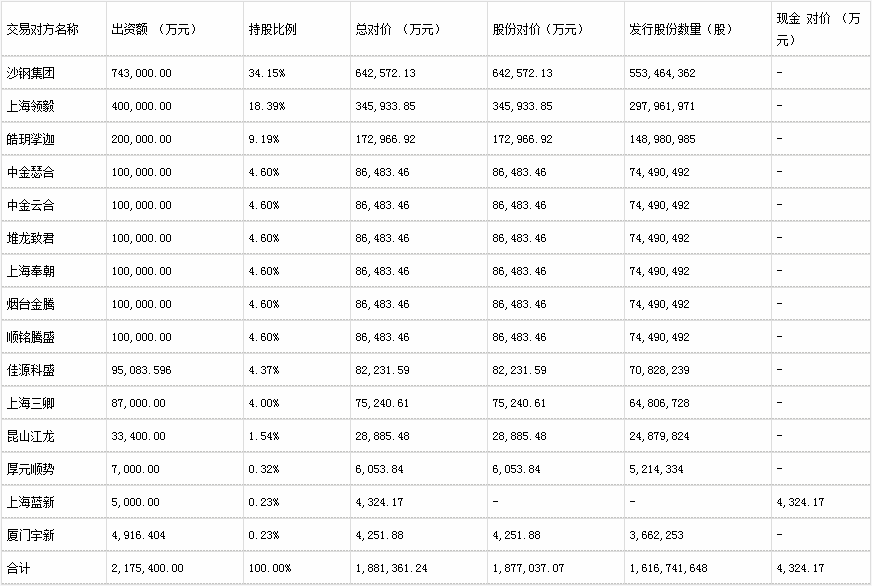Click the 34.15% shareholding cell

pos(296,73)
